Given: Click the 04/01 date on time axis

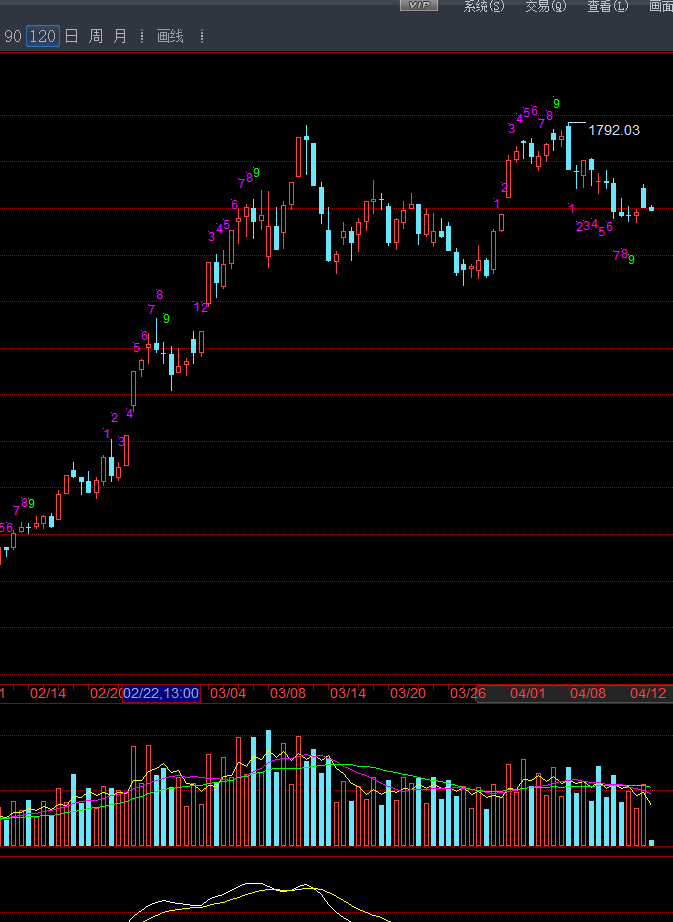Looking at the screenshot, I should tap(528, 693).
